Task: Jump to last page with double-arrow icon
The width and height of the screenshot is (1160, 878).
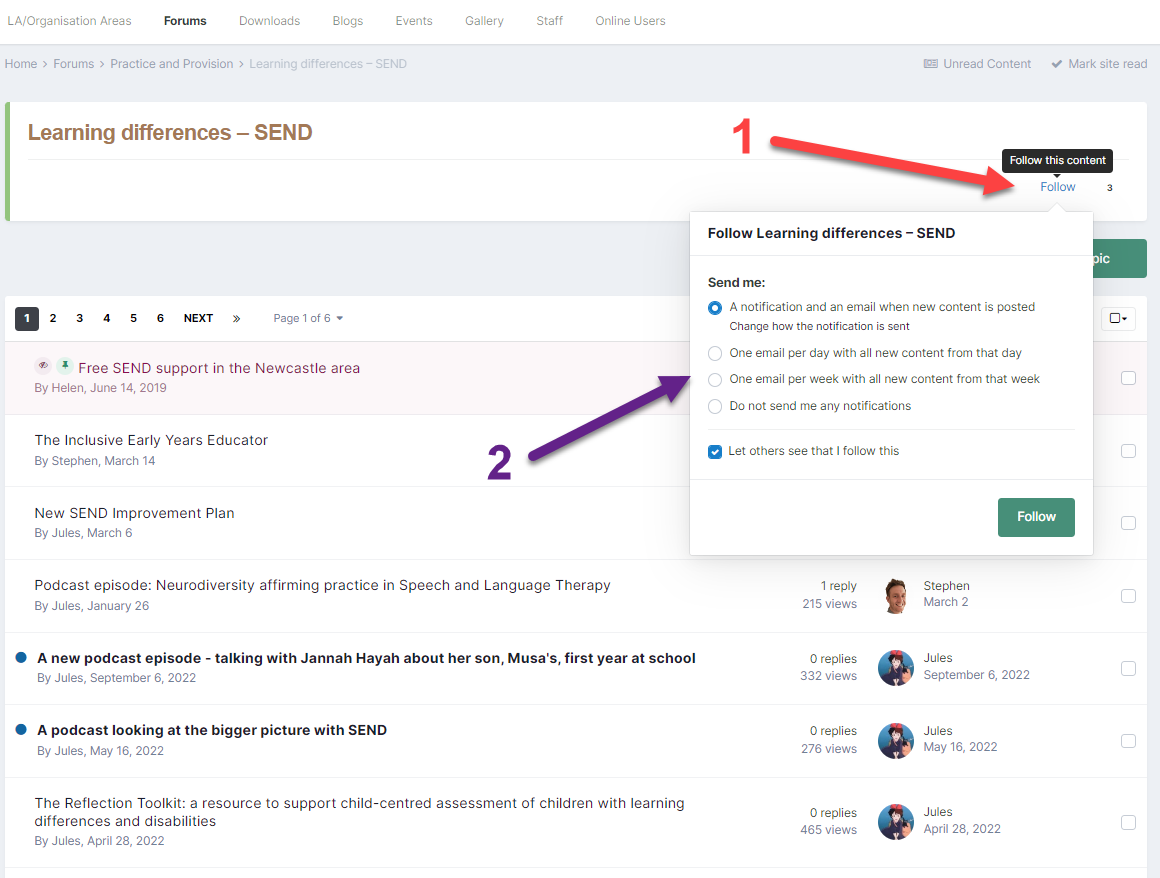Action: click(236, 318)
